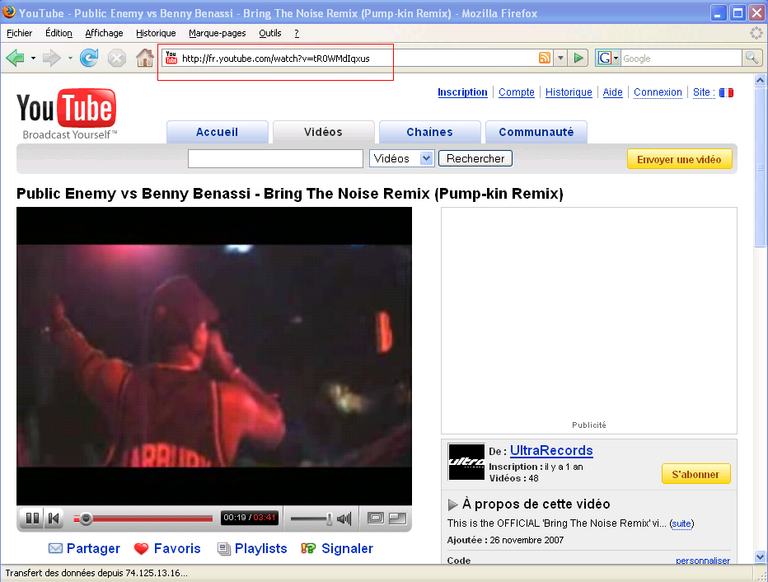Click the red heart Favoris icon
The height and width of the screenshot is (582, 768).
[x=141, y=549]
